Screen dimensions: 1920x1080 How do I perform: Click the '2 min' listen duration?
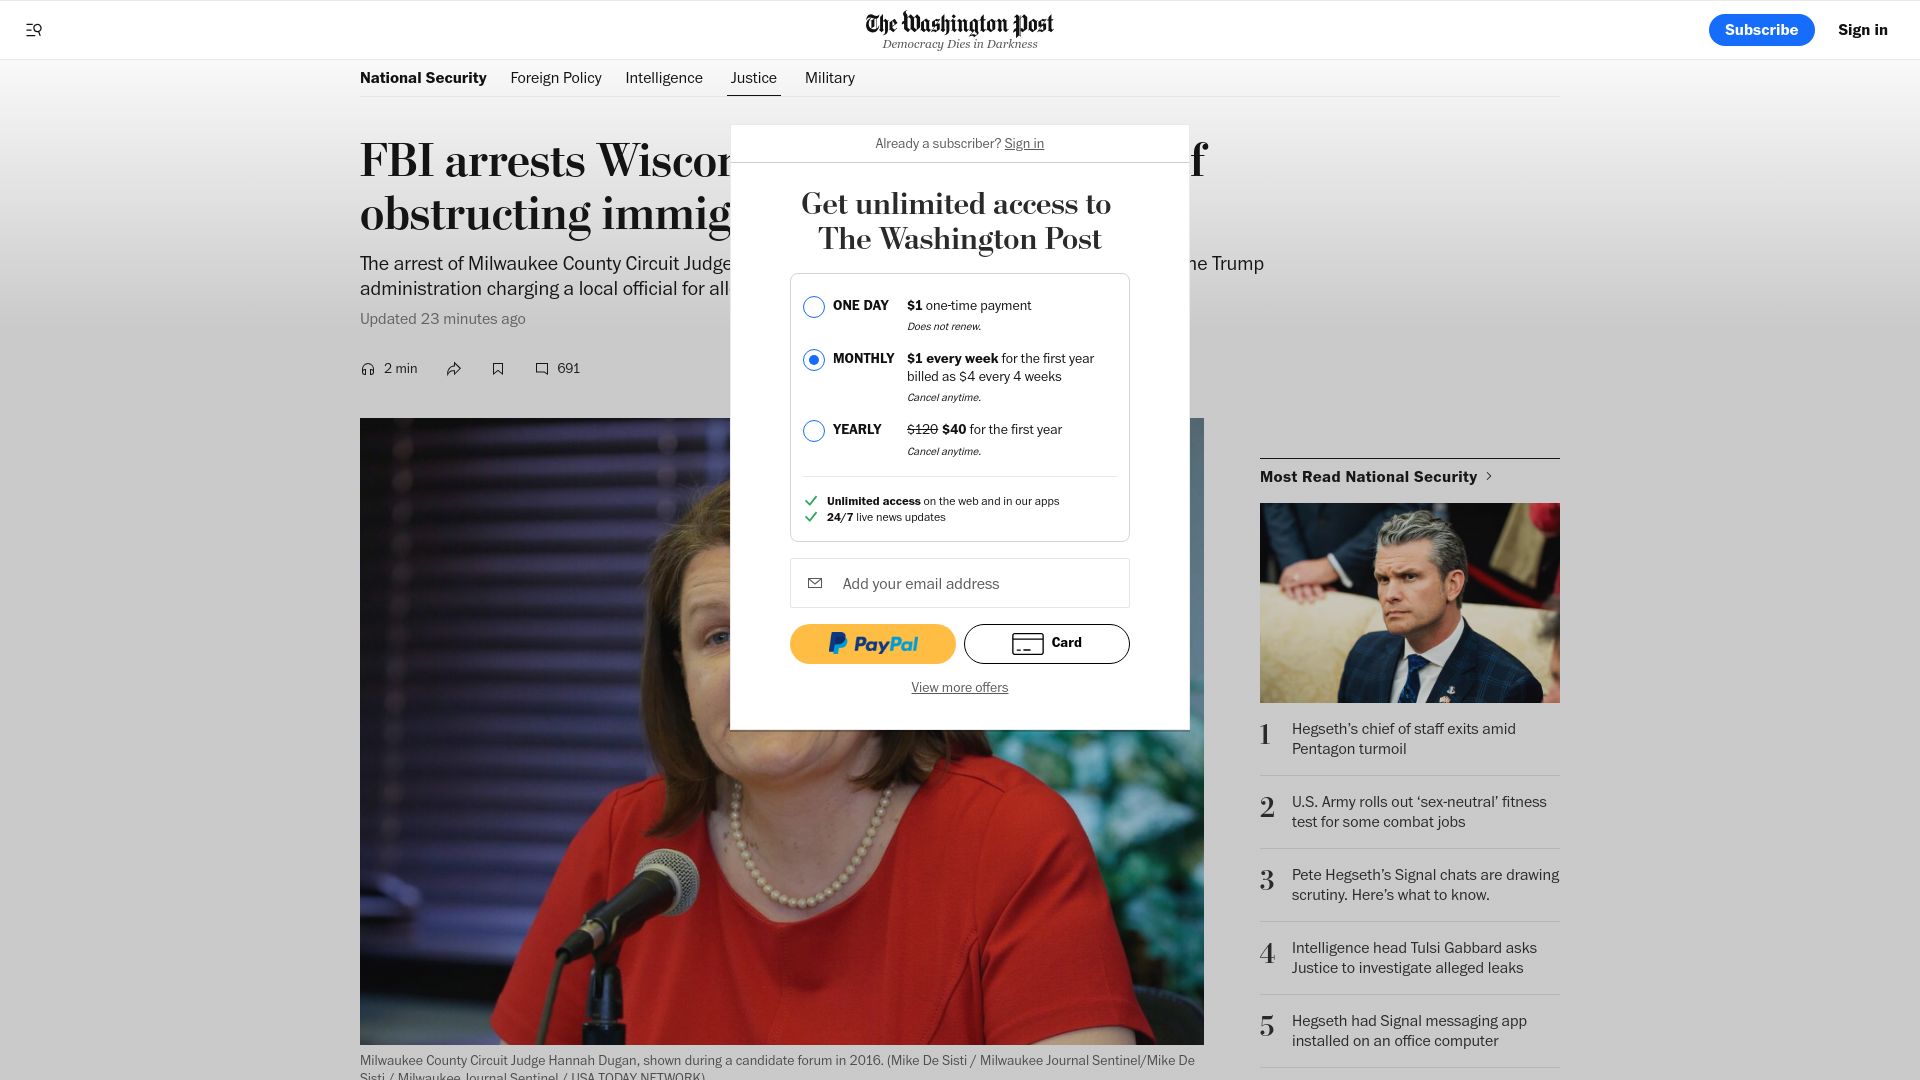pyautogui.click(x=401, y=369)
